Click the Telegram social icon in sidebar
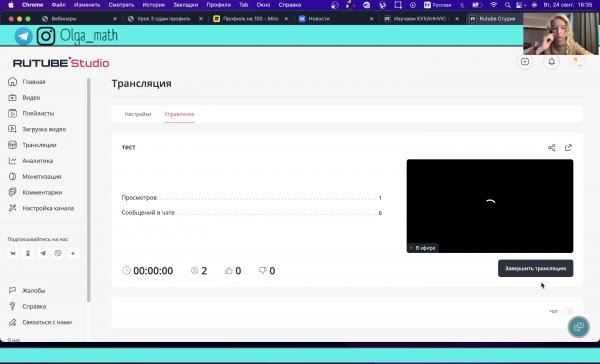This screenshot has width=600, height=364. pos(43,253)
